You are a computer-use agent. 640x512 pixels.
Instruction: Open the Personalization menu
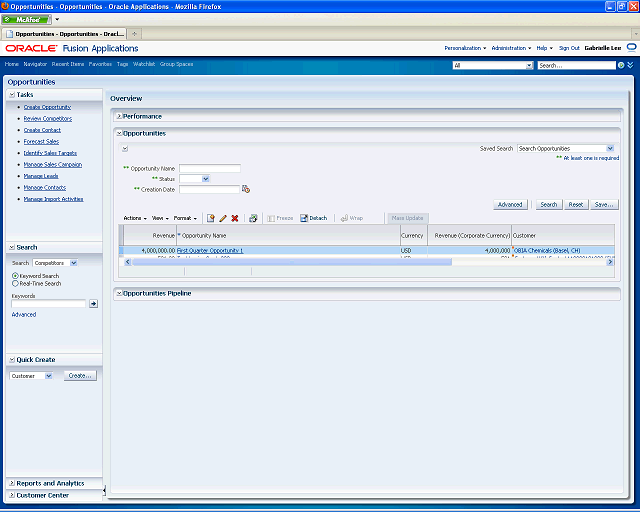coord(465,48)
